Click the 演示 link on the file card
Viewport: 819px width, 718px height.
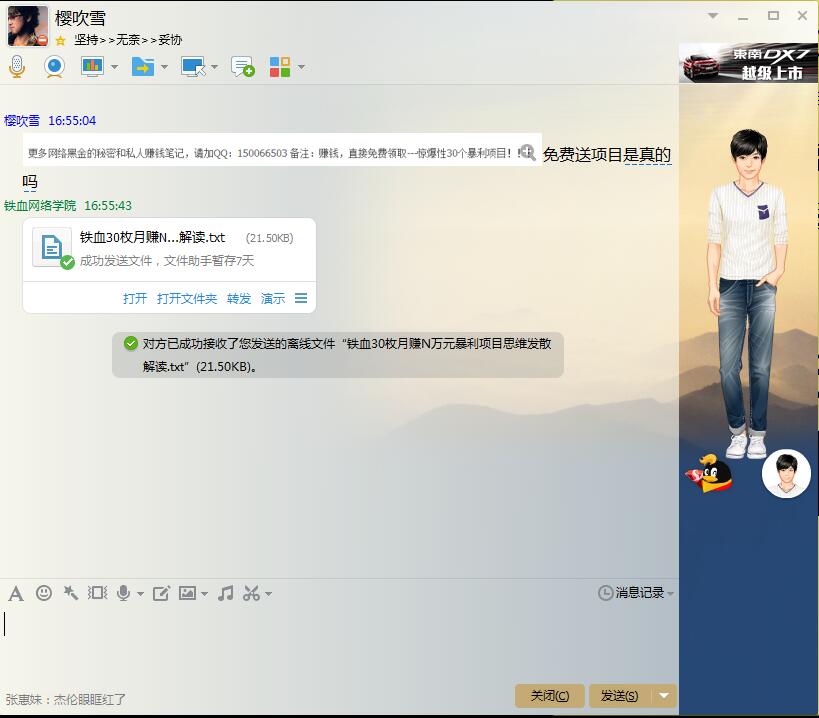point(273,298)
